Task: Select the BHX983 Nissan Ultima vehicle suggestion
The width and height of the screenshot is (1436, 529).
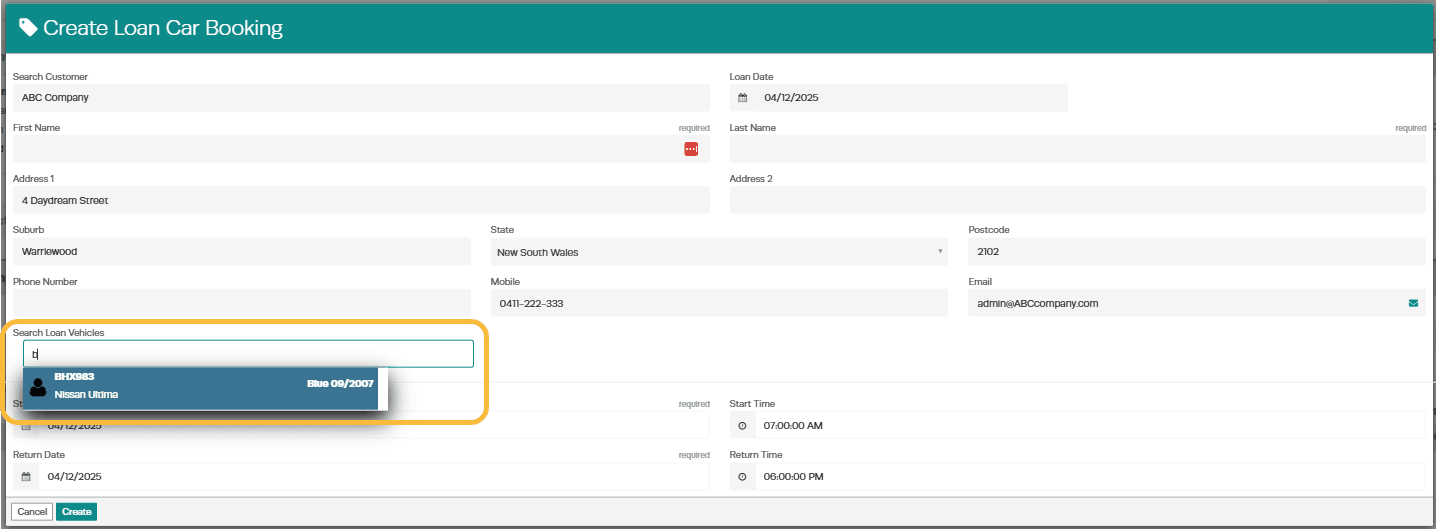Action: [201, 388]
